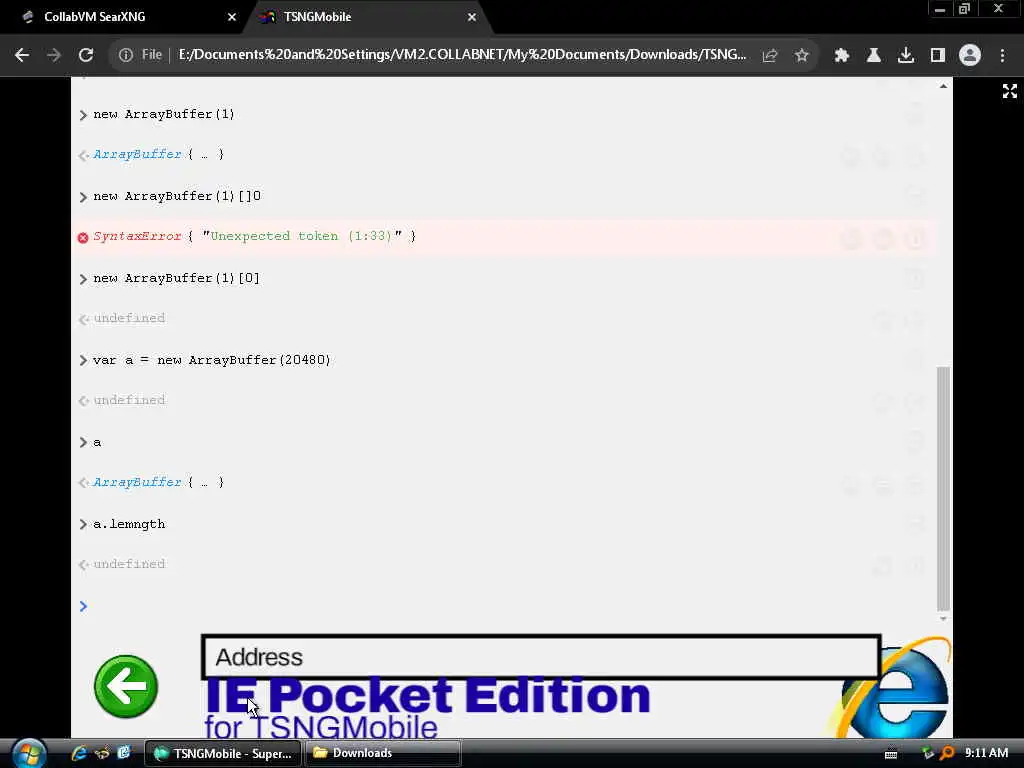Viewport: 1024px width, 768px height.
Task: Open Chrome Labs flask icon
Action: [x=873, y=56]
